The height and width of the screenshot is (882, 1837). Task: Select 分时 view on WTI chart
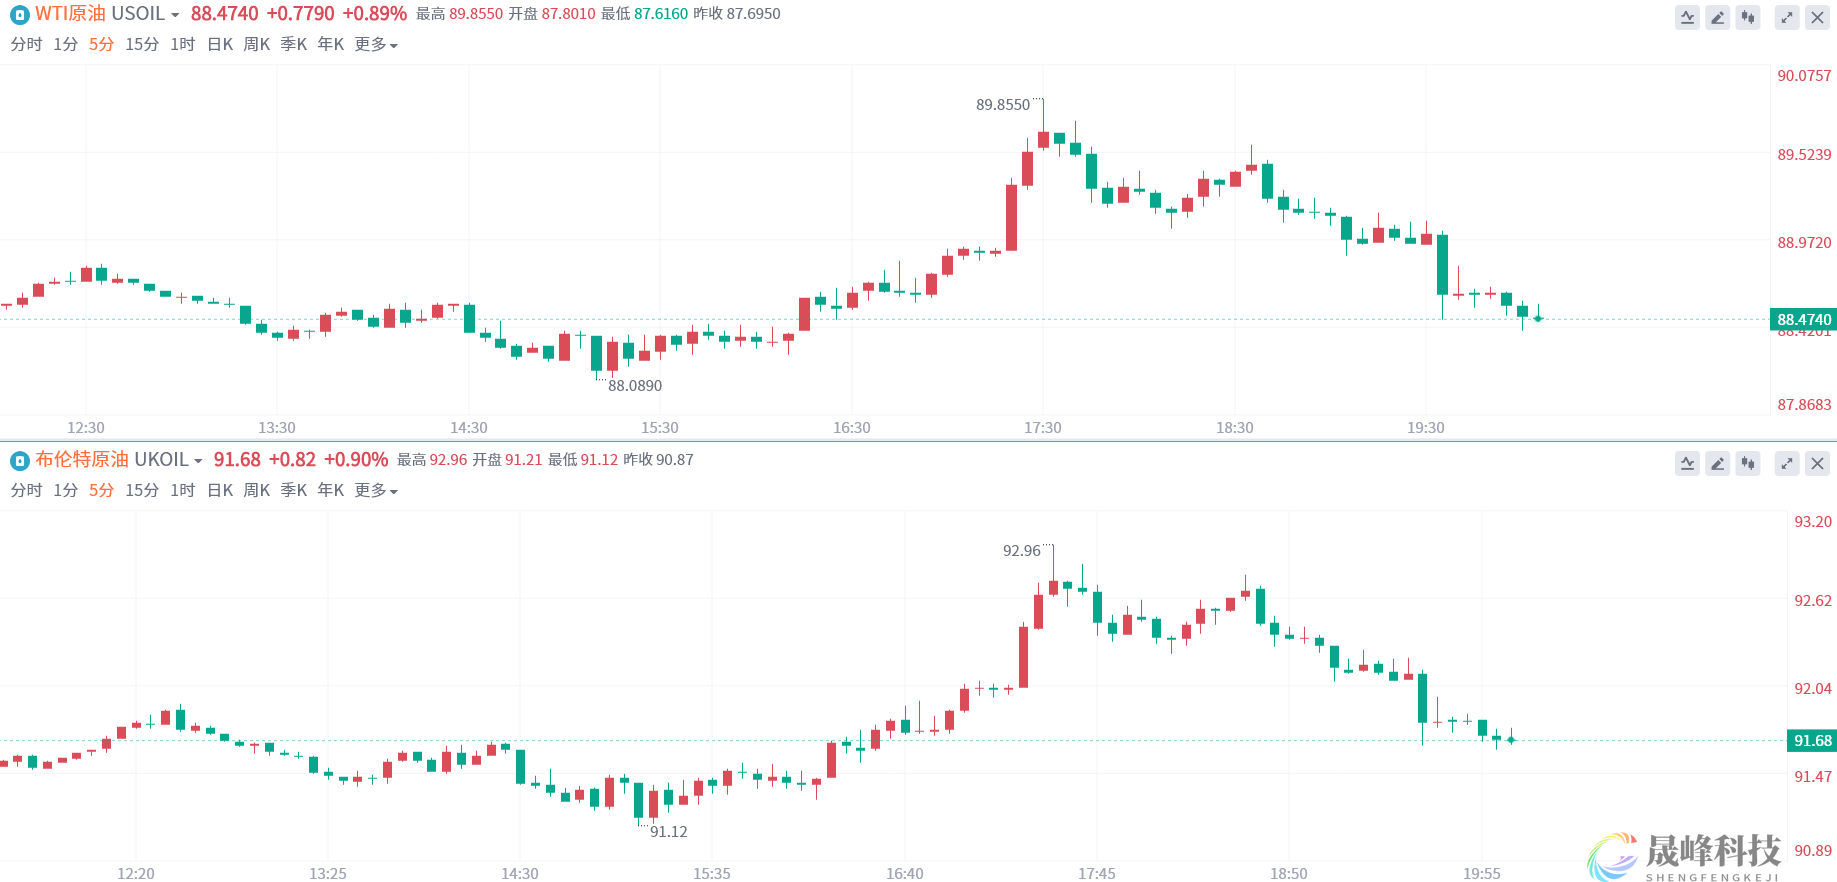pyautogui.click(x=26, y=44)
